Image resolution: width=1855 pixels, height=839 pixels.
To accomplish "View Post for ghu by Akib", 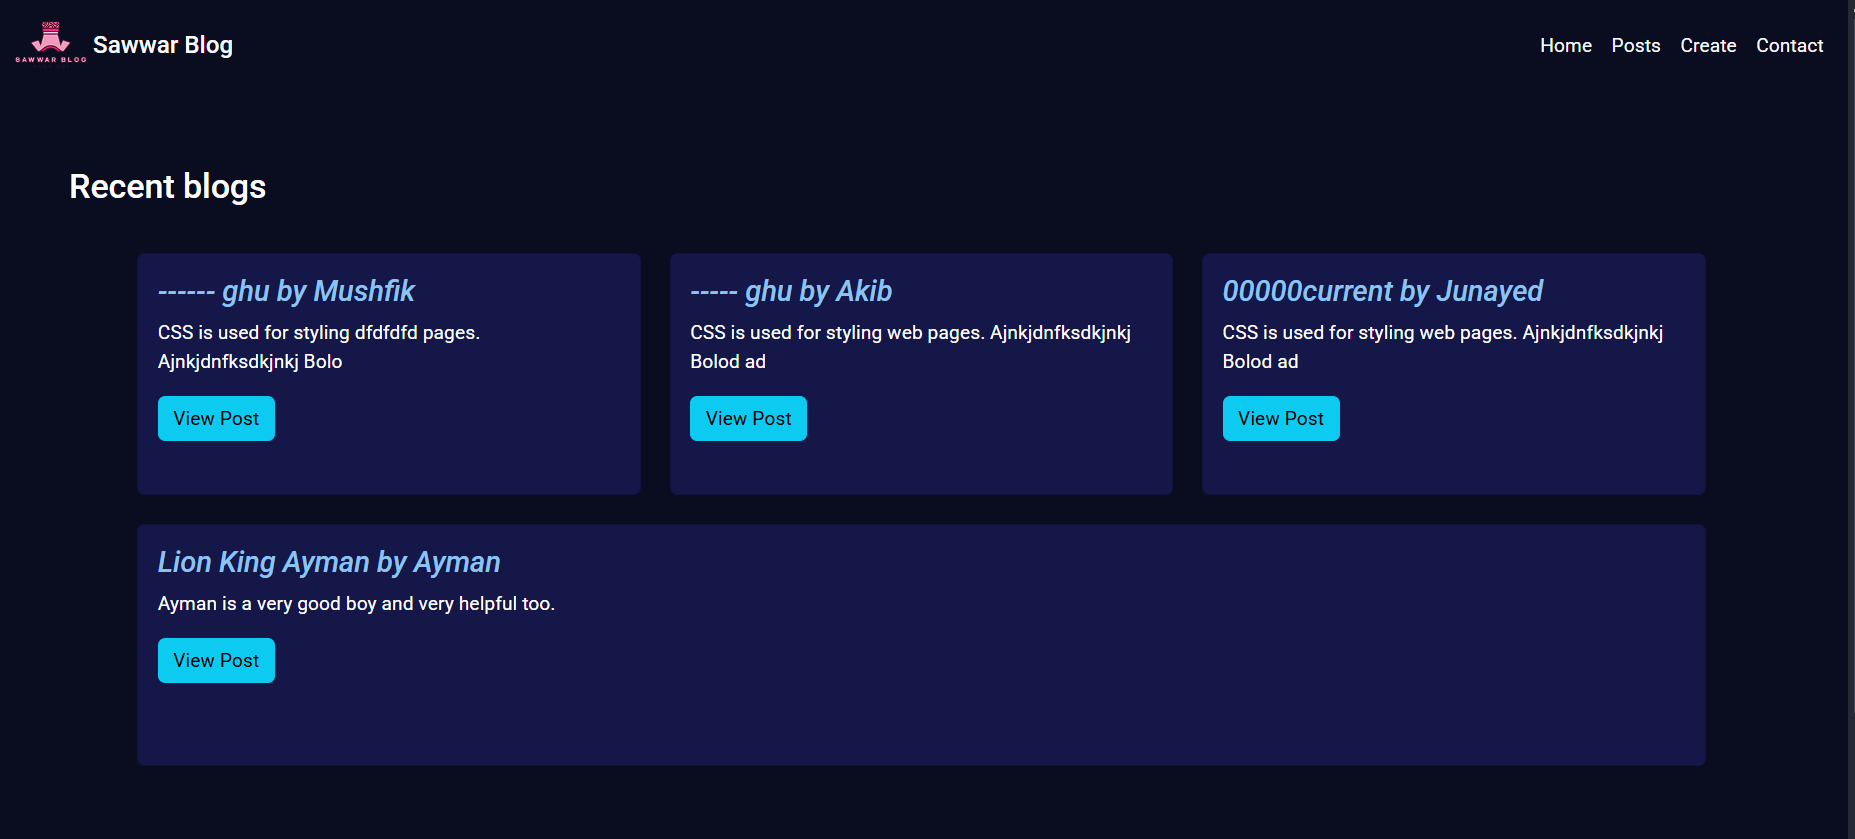I will (x=748, y=418).
